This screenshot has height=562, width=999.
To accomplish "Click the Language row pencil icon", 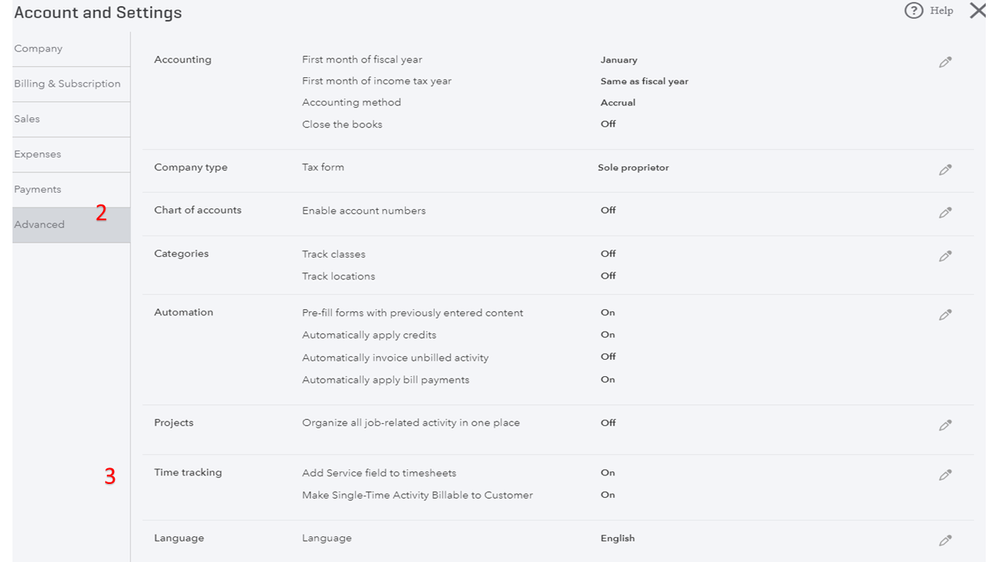I will pyautogui.click(x=945, y=540).
